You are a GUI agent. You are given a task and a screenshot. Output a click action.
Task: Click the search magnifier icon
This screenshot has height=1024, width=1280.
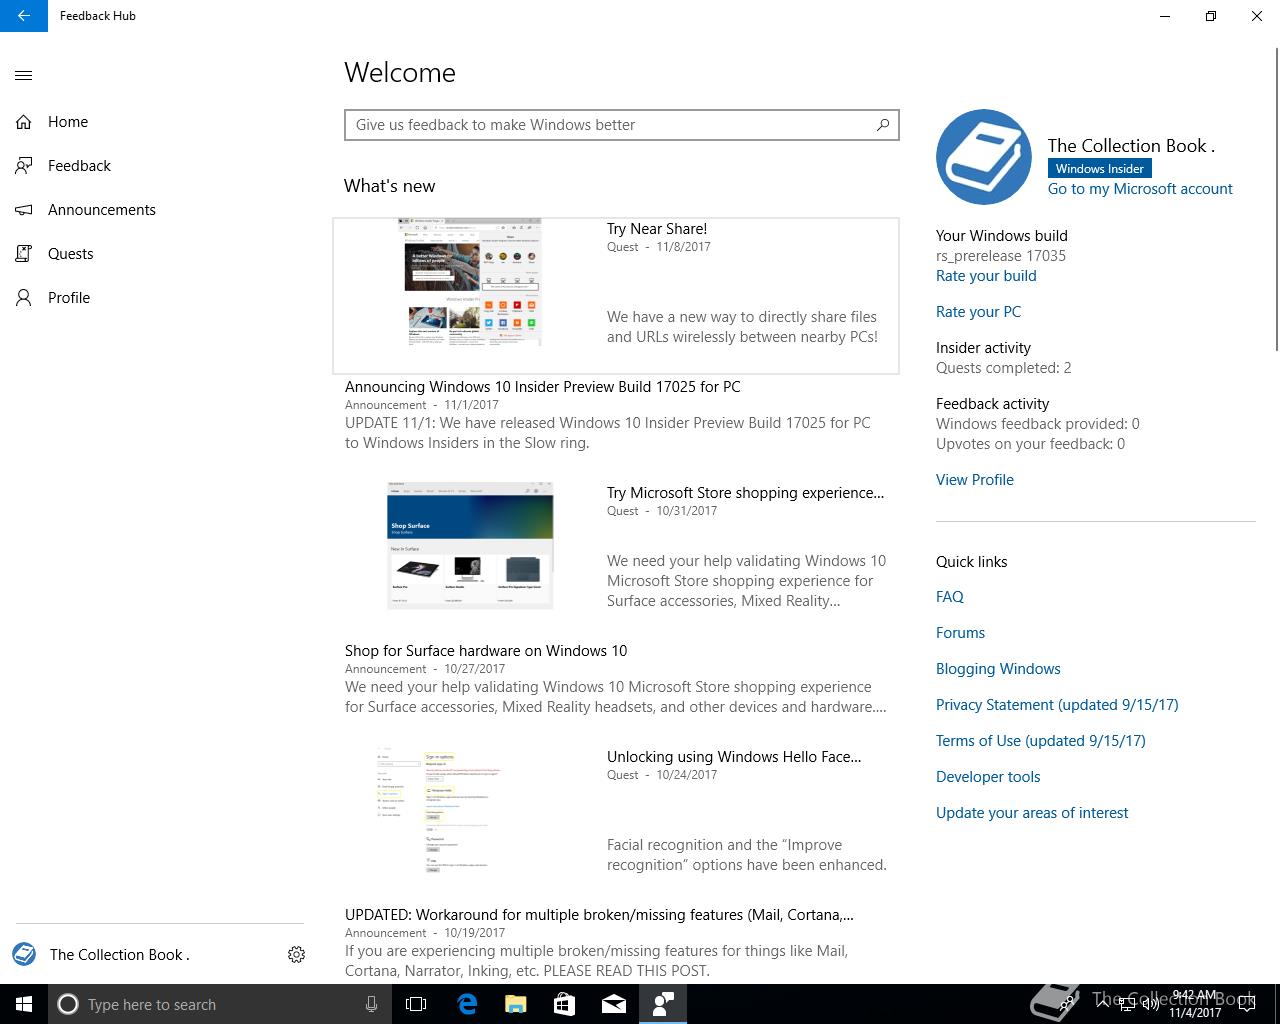tap(883, 125)
